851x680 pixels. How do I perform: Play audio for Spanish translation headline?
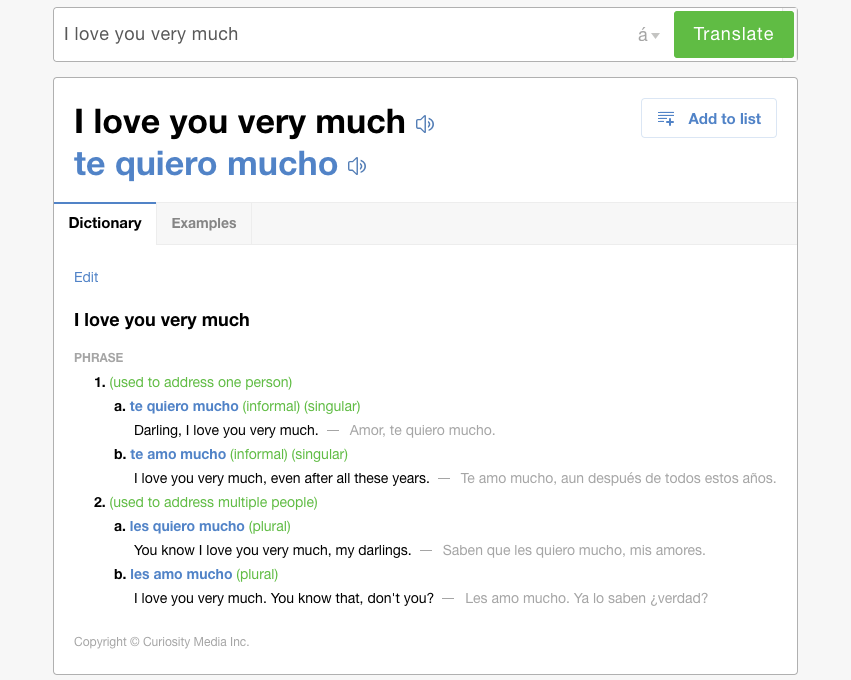click(x=357, y=166)
